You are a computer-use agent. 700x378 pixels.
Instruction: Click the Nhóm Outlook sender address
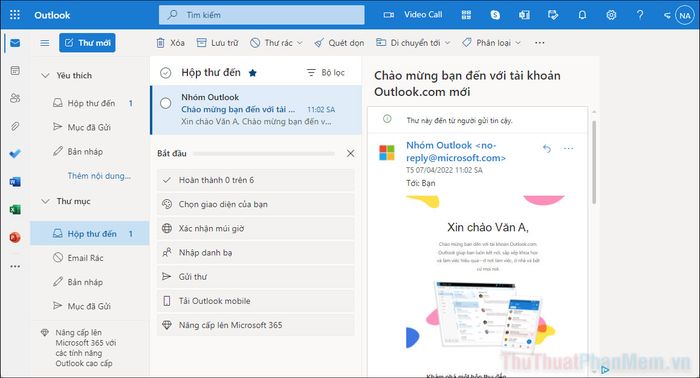pyautogui.click(x=455, y=151)
